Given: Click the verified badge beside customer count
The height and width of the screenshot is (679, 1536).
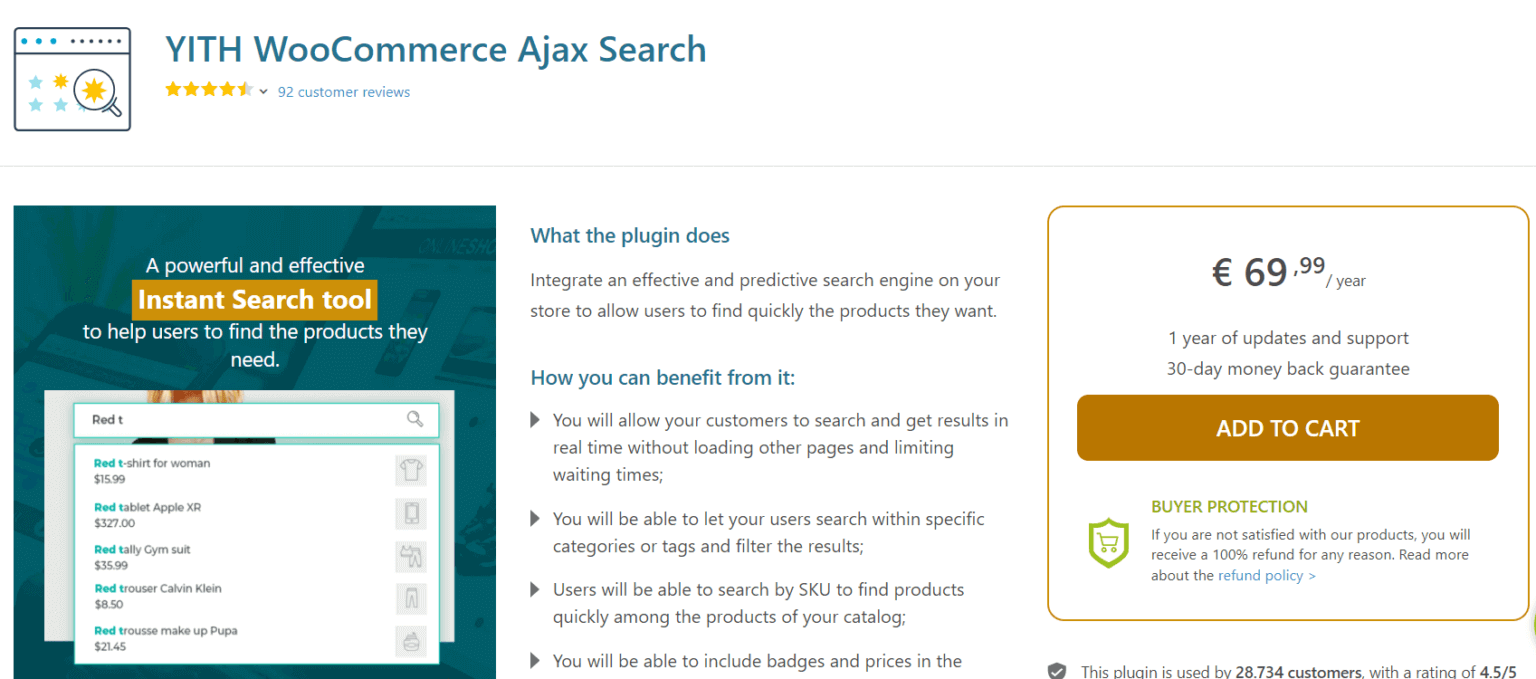Looking at the screenshot, I should (x=1057, y=671).
